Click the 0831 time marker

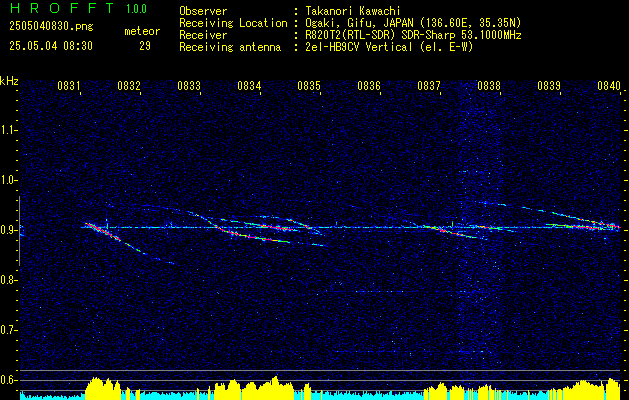pyautogui.click(x=69, y=85)
